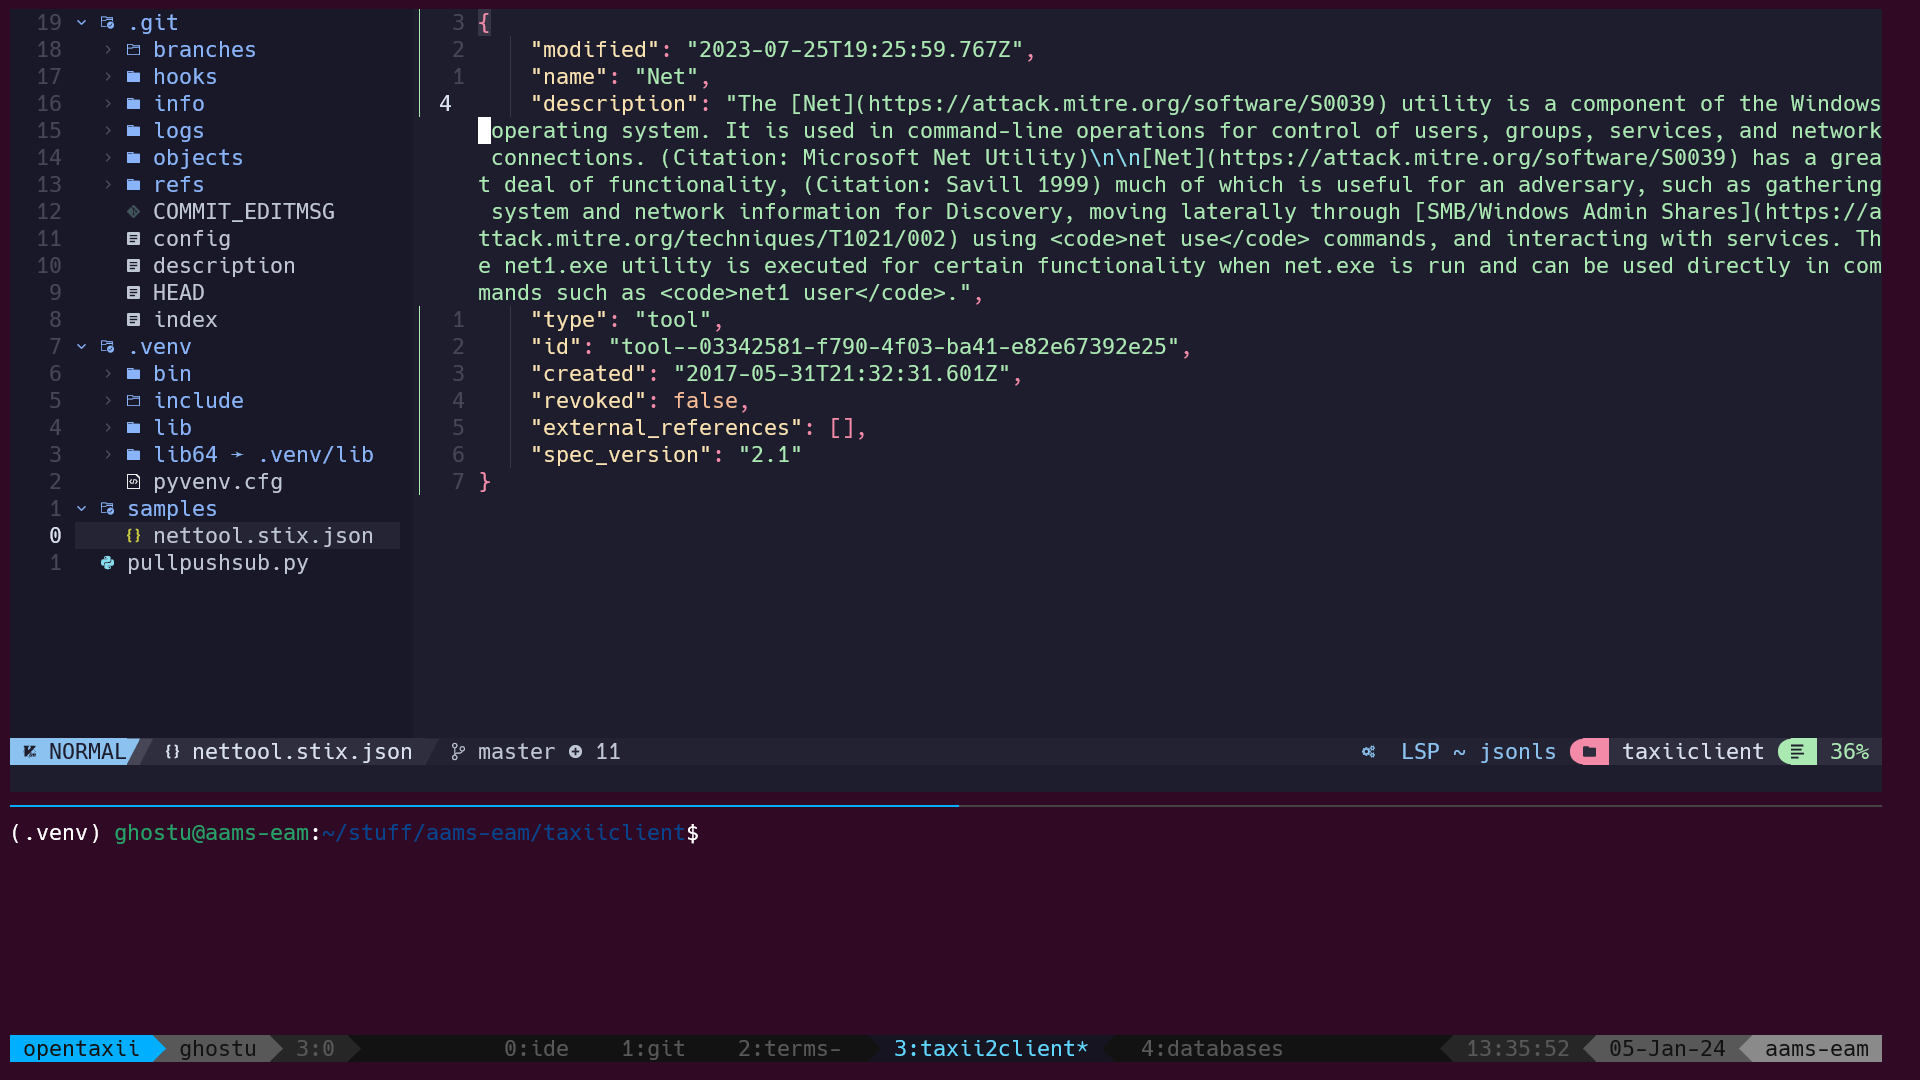This screenshot has height=1080, width=1920.
Task: Switch to tmux window 1:git
Action: pyautogui.click(x=653, y=1048)
